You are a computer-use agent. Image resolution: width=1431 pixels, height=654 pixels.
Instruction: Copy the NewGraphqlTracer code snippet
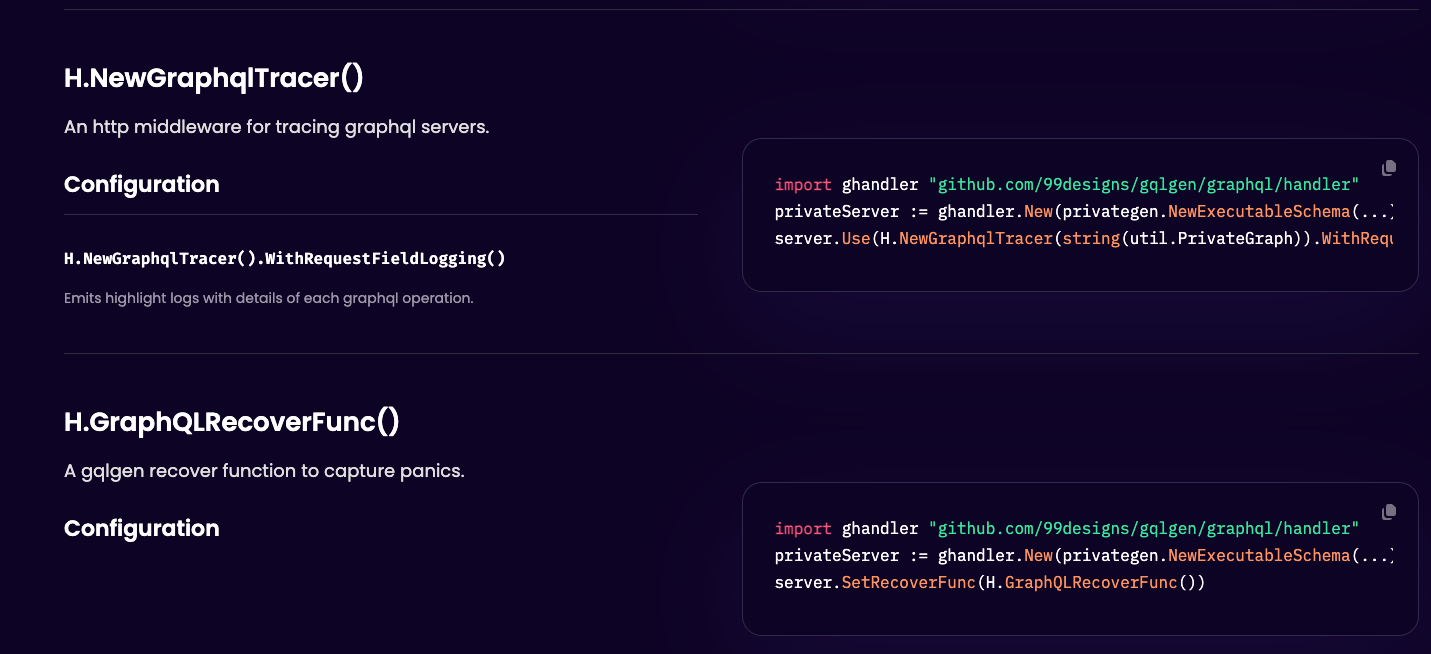click(1388, 168)
